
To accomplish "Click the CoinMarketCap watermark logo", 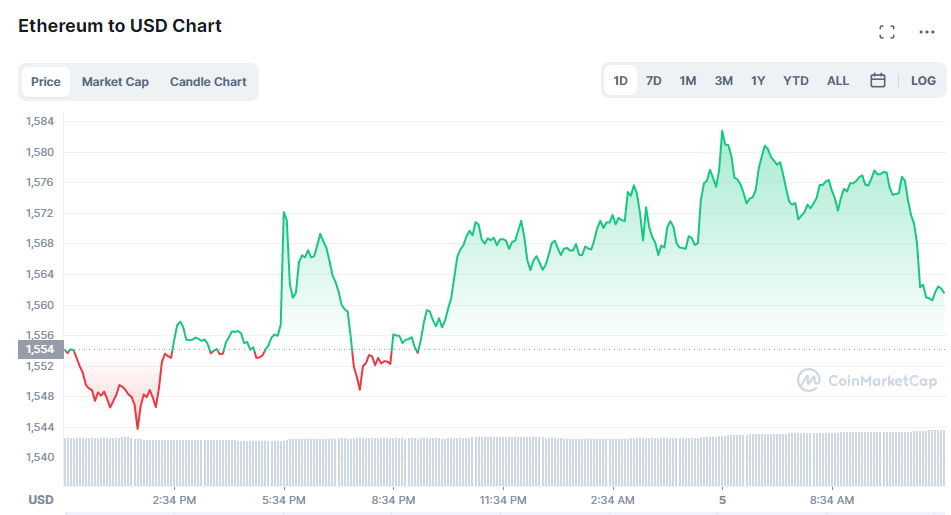I will click(x=867, y=380).
